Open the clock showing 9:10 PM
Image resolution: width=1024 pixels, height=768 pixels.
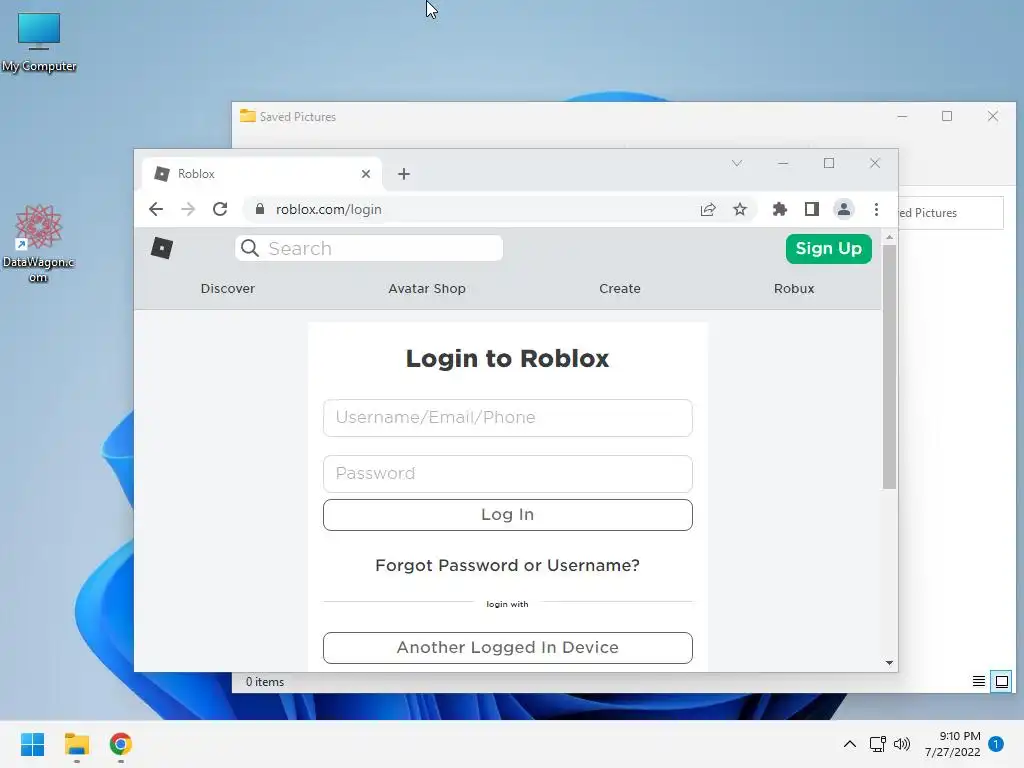pyautogui.click(x=953, y=744)
